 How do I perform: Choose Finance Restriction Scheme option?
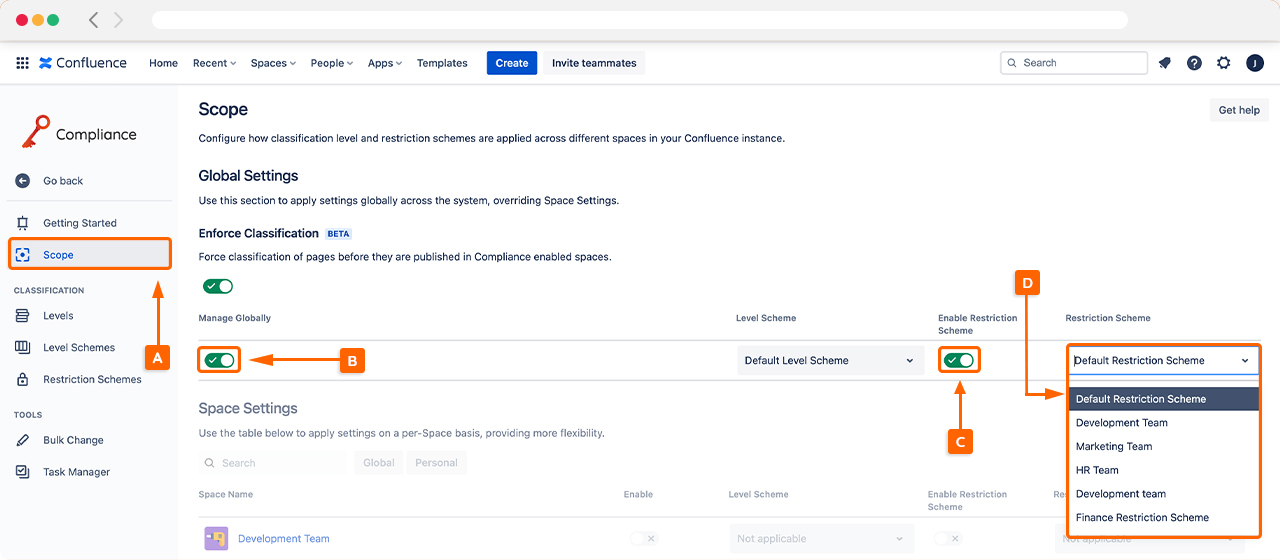click(x=1142, y=518)
